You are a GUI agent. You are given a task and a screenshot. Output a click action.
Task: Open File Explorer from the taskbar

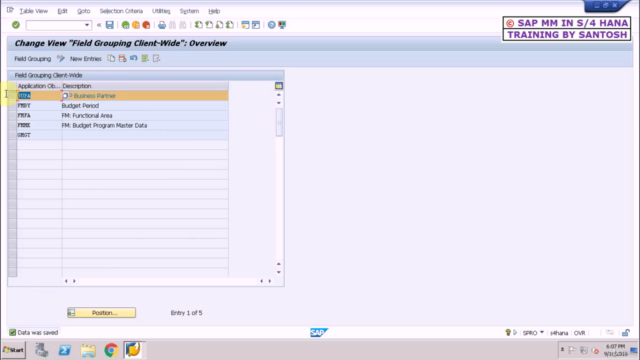[x=88, y=350]
